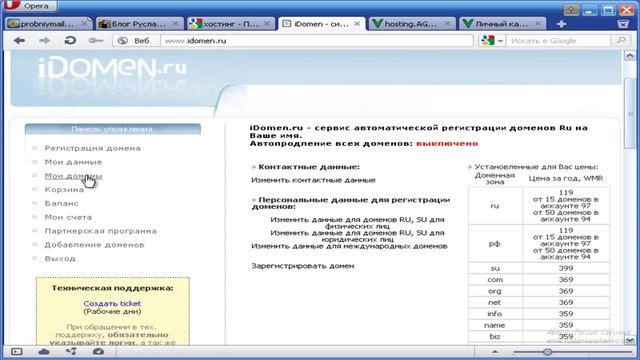Close the hosting.AG tab
The height and width of the screenshot is (360, 640).
pyautogui.click(x=447, y=24)
